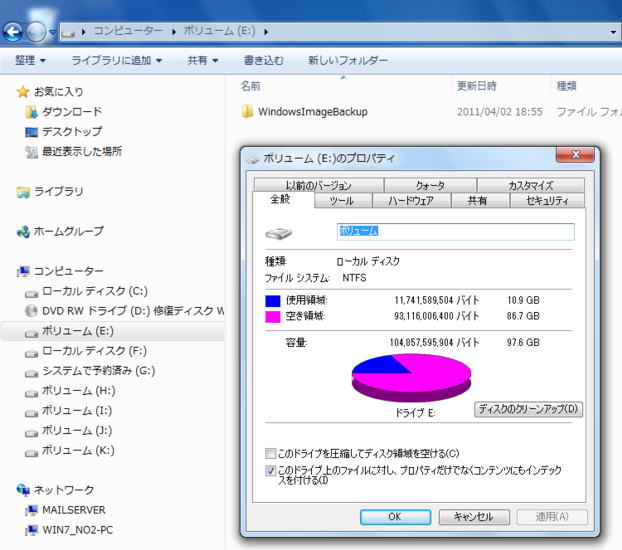Click the ボリューム (K:) drive icon
622x550 pixels.
31,452
